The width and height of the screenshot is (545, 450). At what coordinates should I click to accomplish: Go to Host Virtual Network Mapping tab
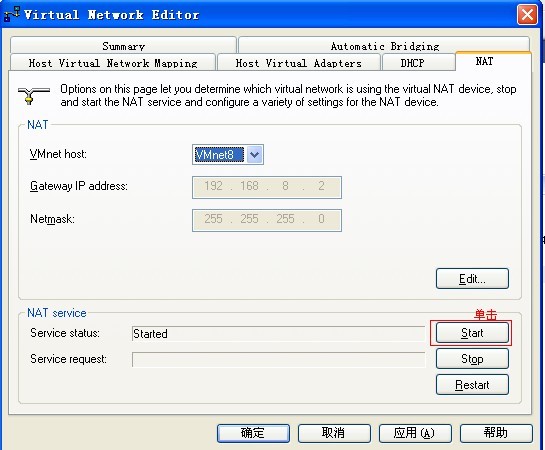113,63
